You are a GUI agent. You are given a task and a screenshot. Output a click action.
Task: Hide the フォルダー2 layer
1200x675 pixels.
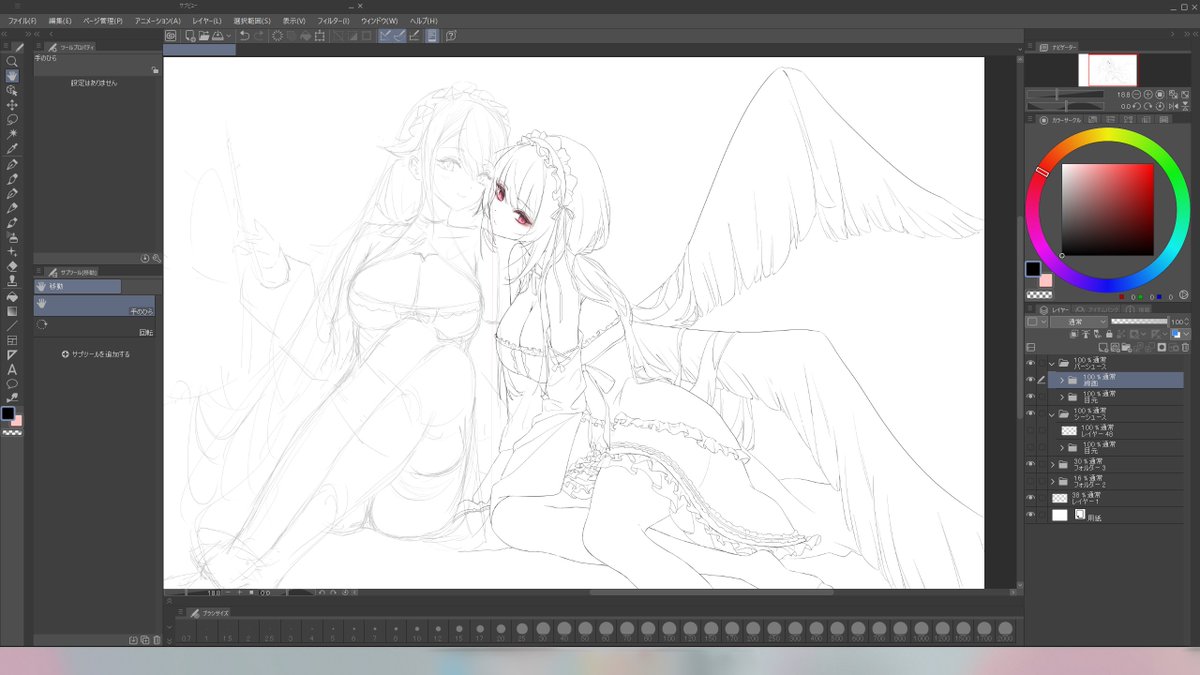(x=1031, y=481)
